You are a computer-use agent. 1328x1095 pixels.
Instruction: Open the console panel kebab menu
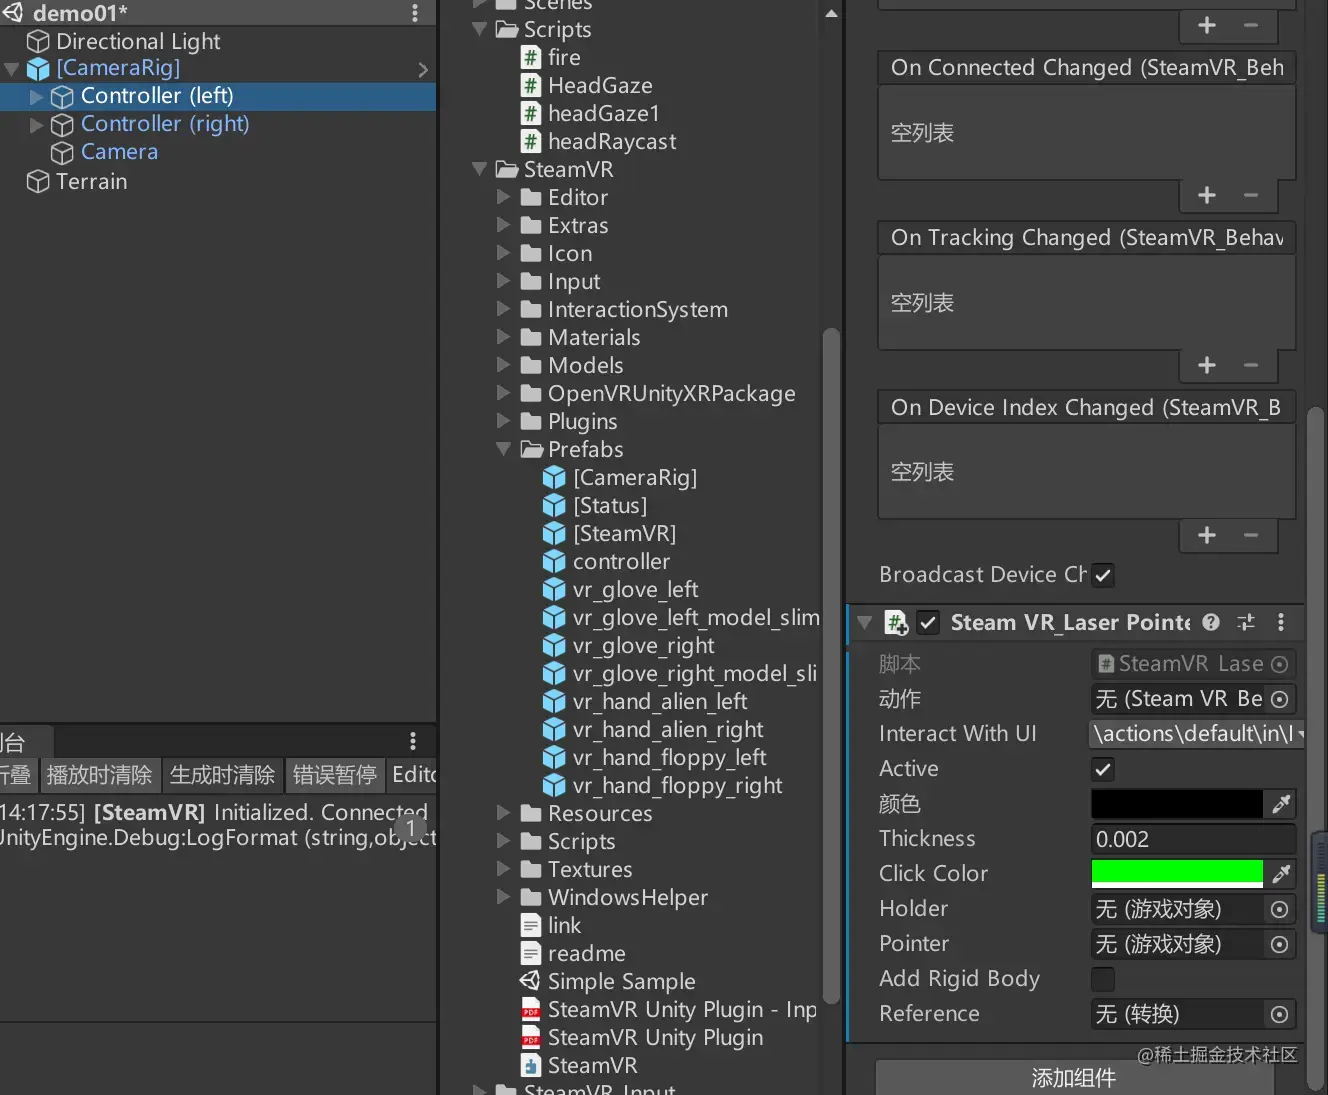point(413,741)
